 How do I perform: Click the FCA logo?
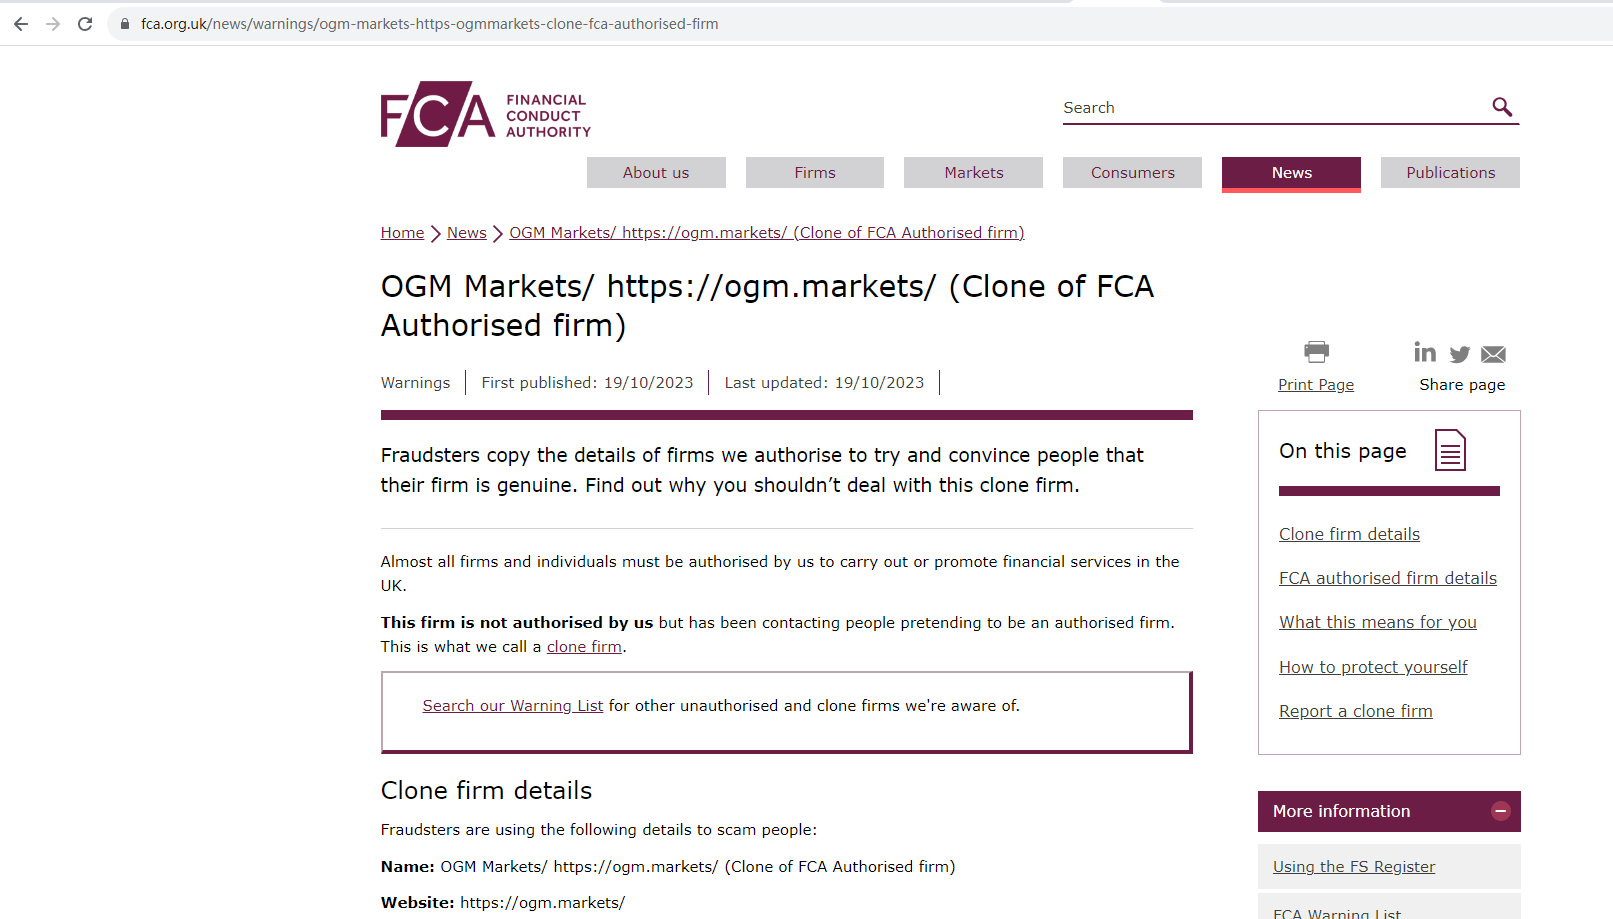pyautogui.click(x=486, y=115)
